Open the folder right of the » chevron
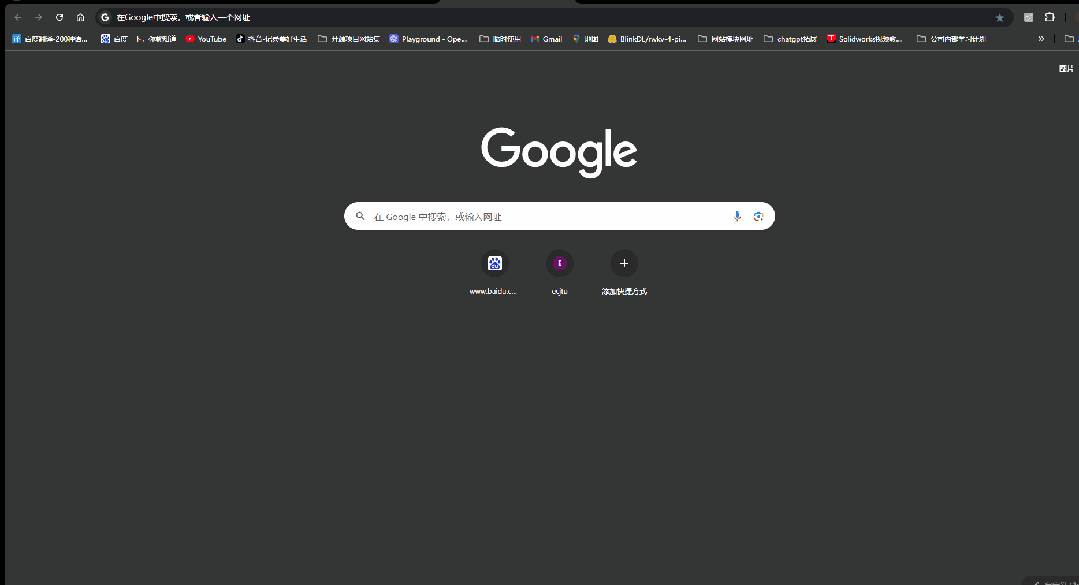Image resolution: width=1079 pixels, height=585 pixels. 1069,39
